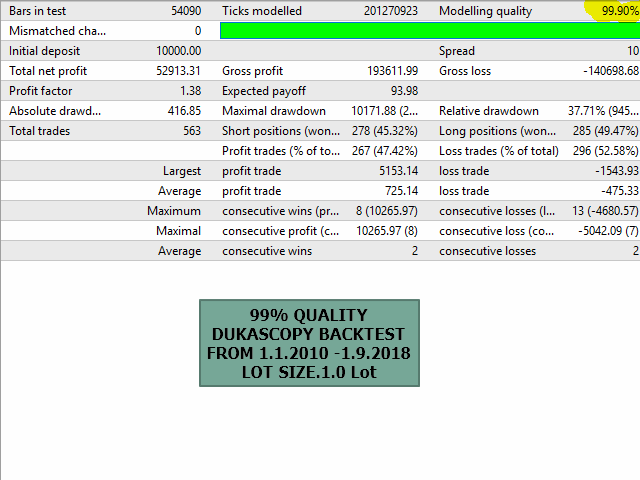The image size is (640, 480).
Task: Click the green modelling quality progress bar
Action: [430, 31]
